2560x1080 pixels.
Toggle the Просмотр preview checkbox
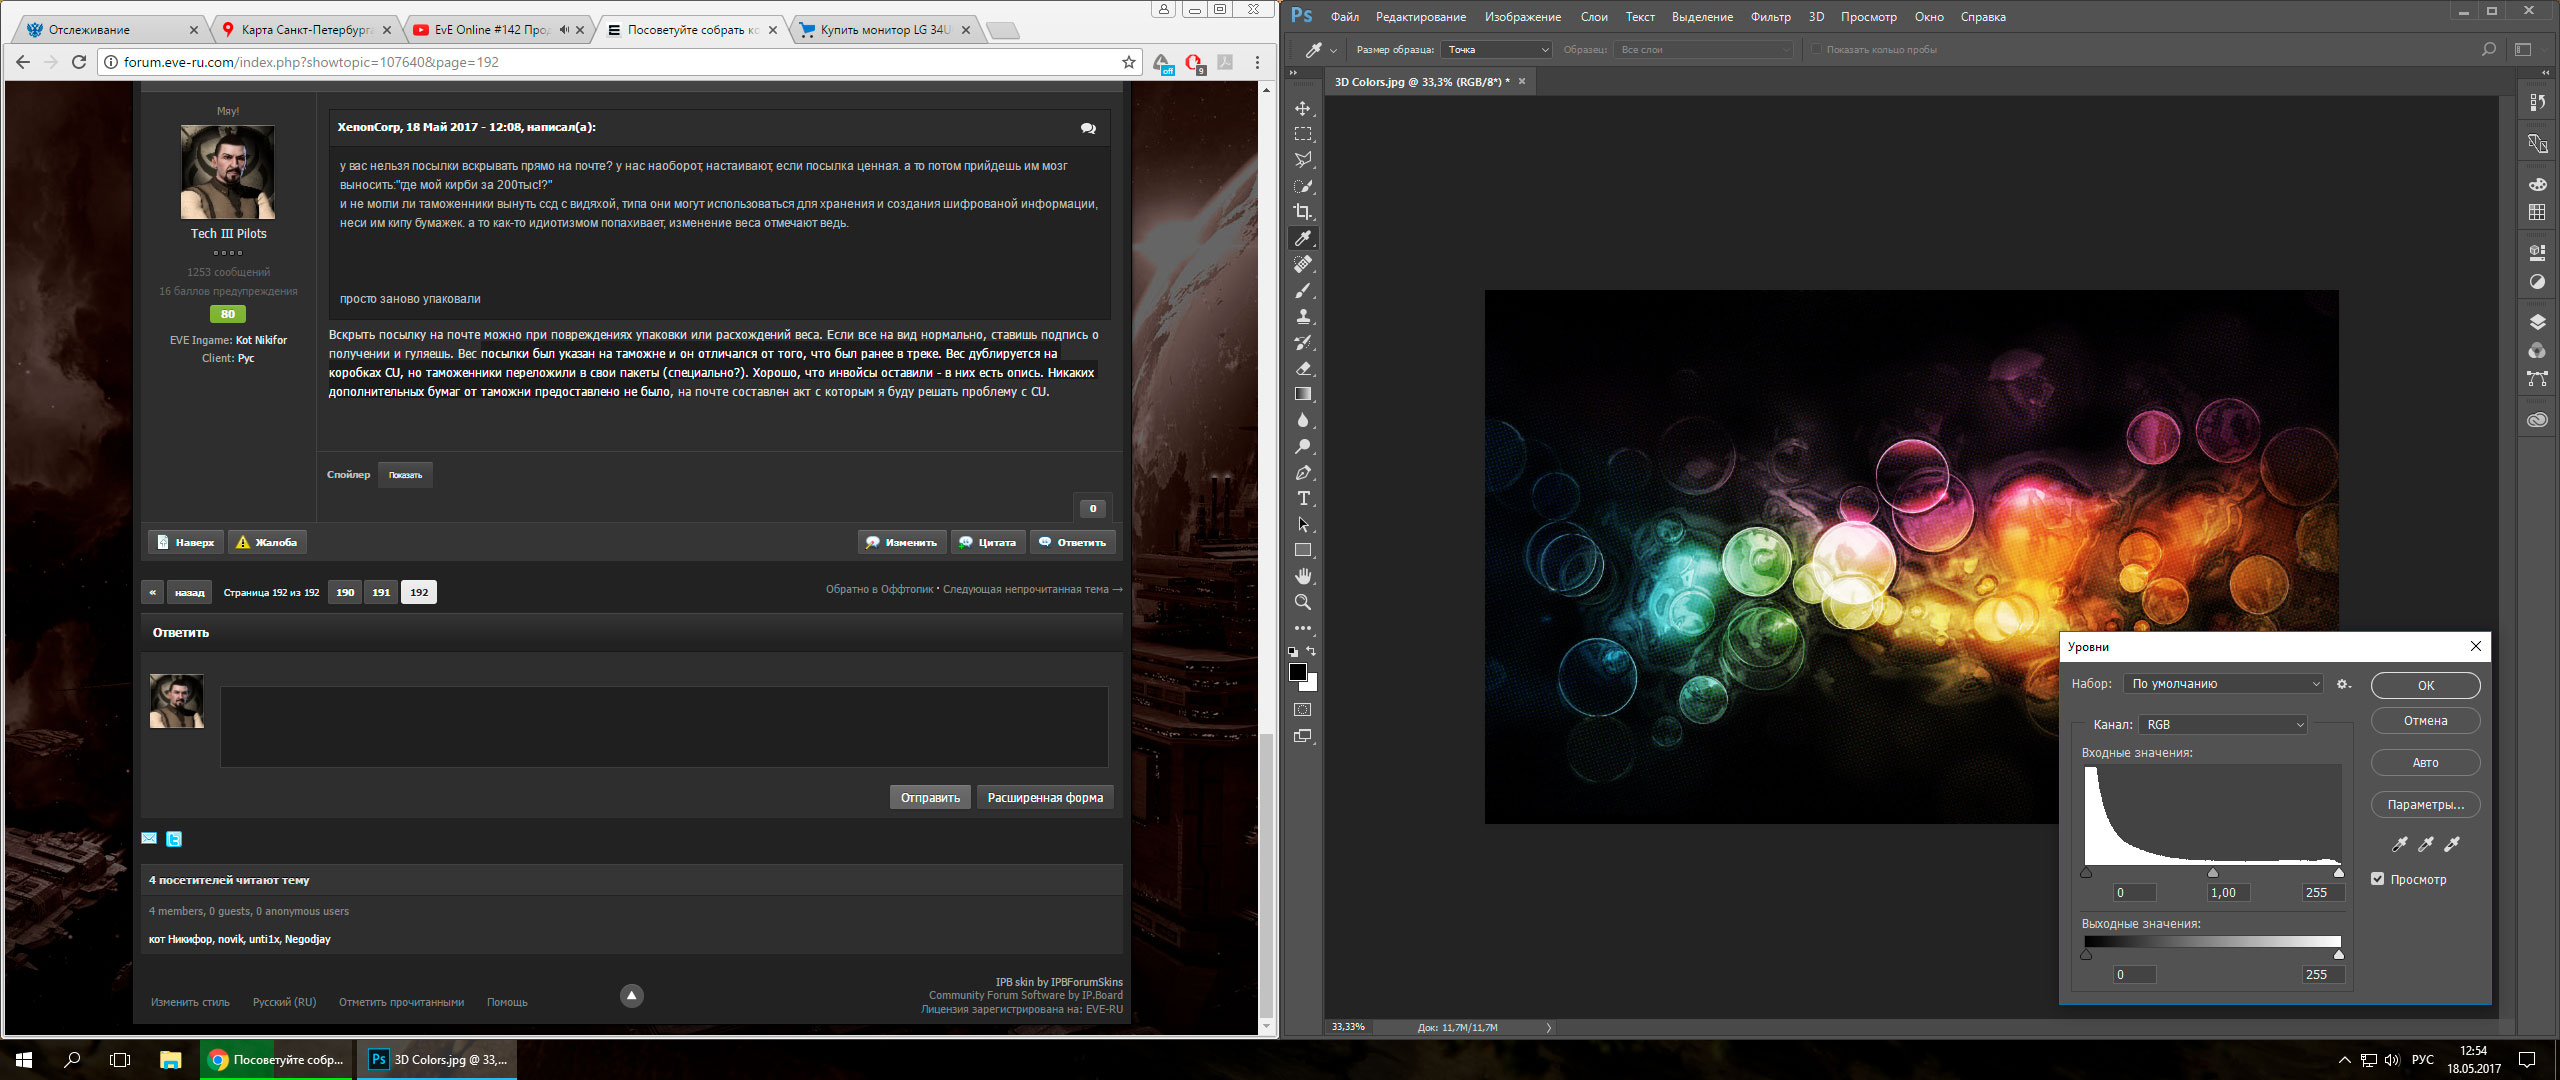coord(2378,879)
